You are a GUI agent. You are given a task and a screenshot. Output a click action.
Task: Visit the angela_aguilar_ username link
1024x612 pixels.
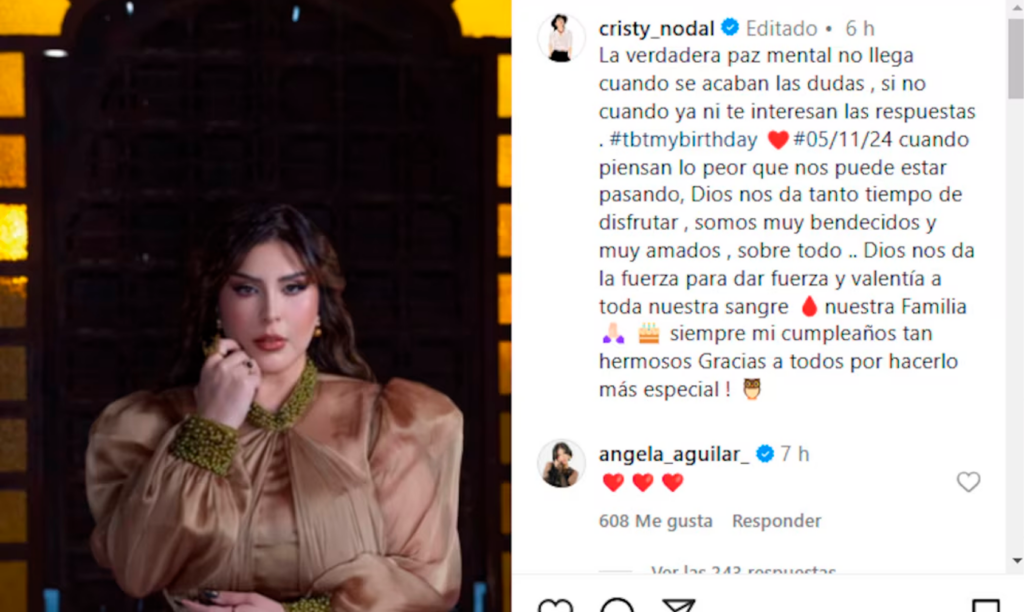(674, 454)
